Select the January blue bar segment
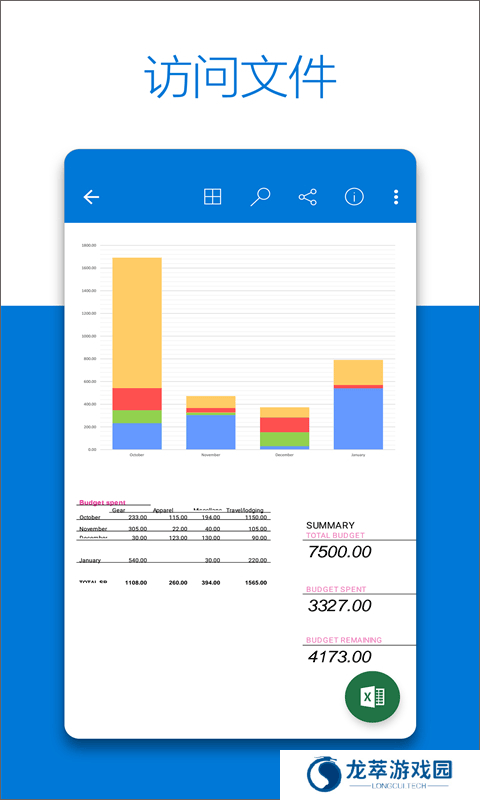The image size is (480, 800). 358,418
